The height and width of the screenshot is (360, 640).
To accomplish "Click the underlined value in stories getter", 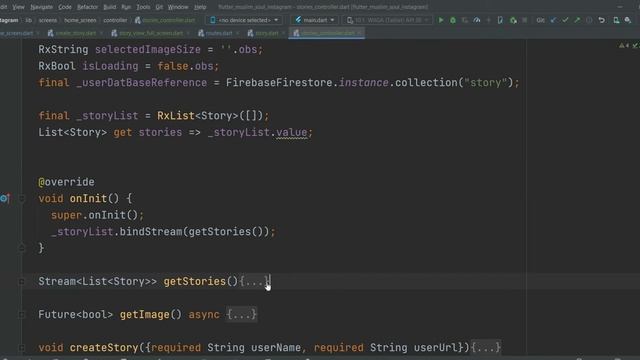I will pos(292,132).
